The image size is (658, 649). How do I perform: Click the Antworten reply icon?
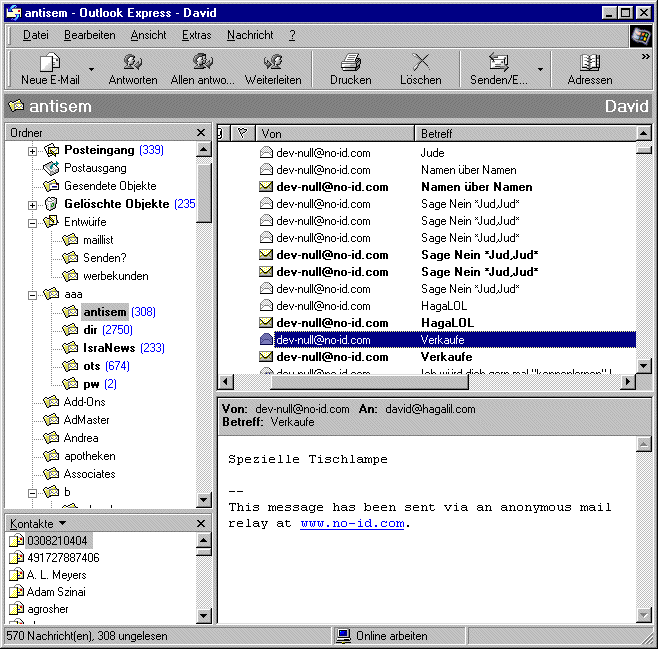[132, 63]
